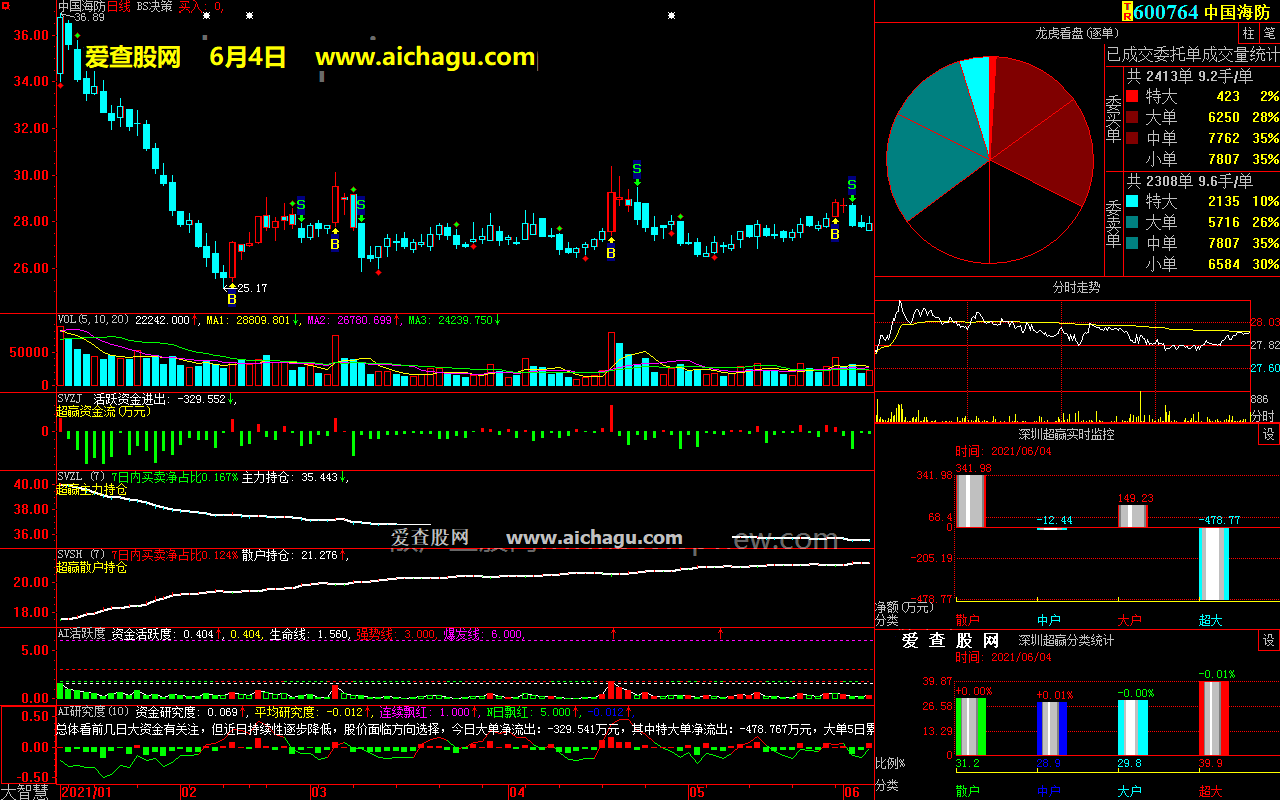Click the BS决策 indicator label
Viewport: 1280px width, 800px height.
pos(153,7)
